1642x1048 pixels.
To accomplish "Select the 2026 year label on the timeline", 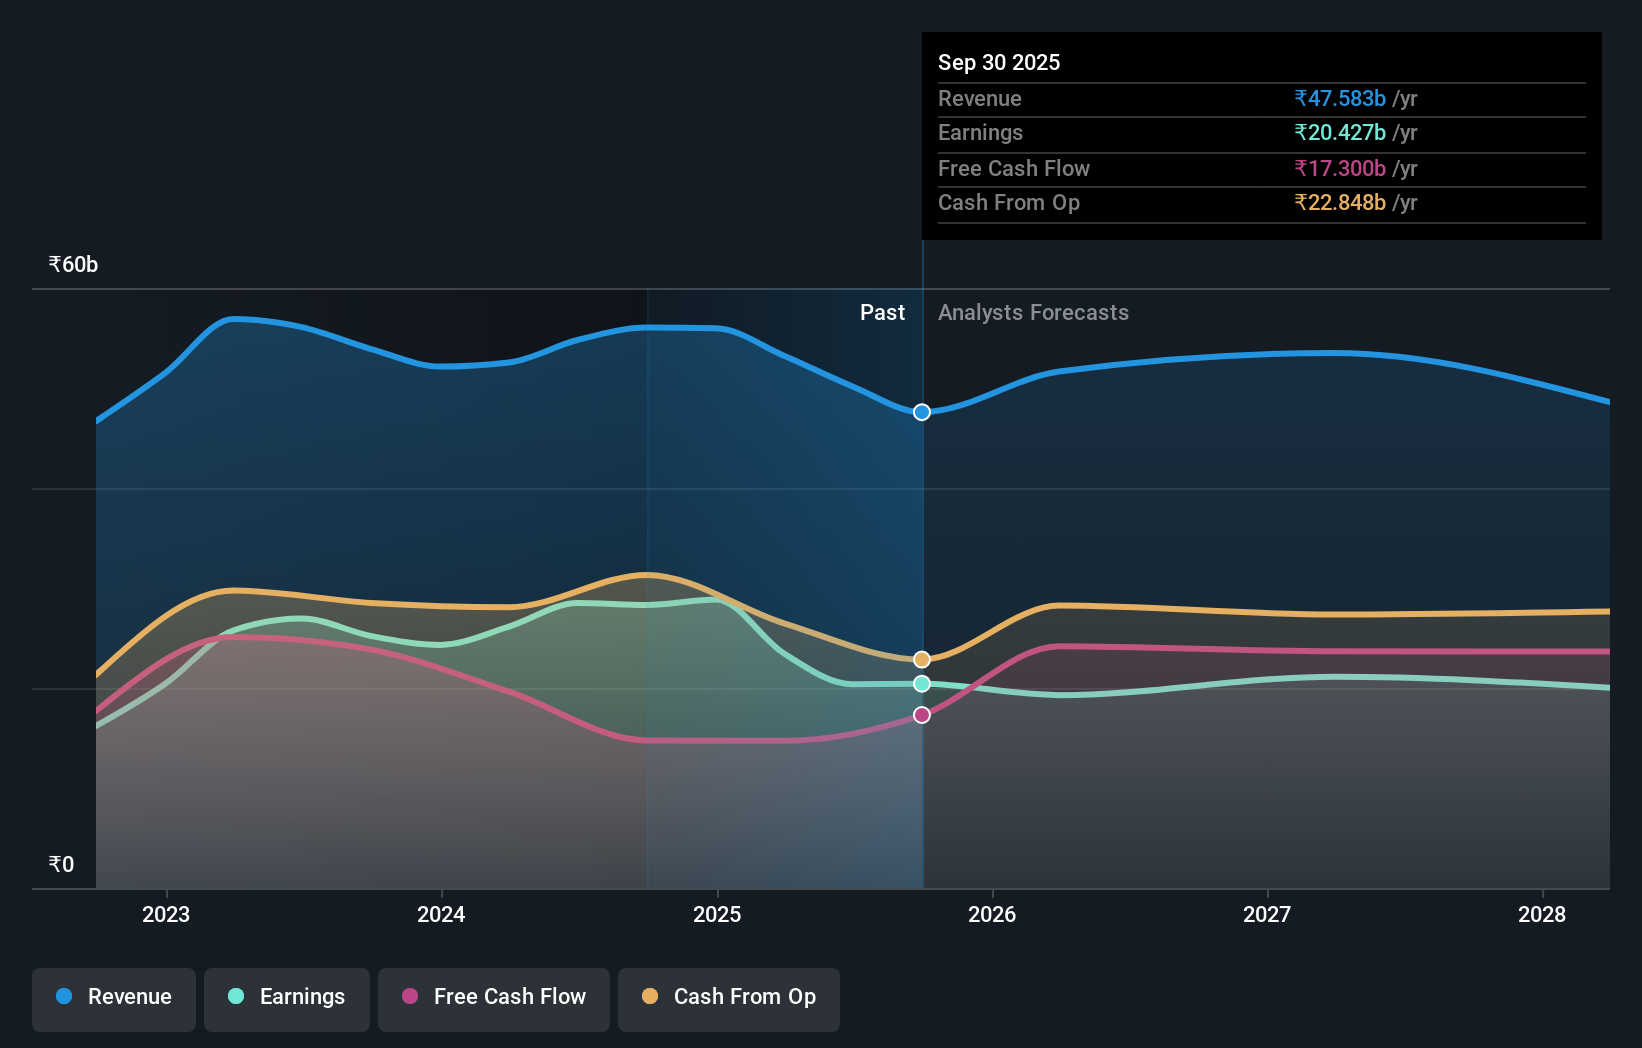I will 991,914.
